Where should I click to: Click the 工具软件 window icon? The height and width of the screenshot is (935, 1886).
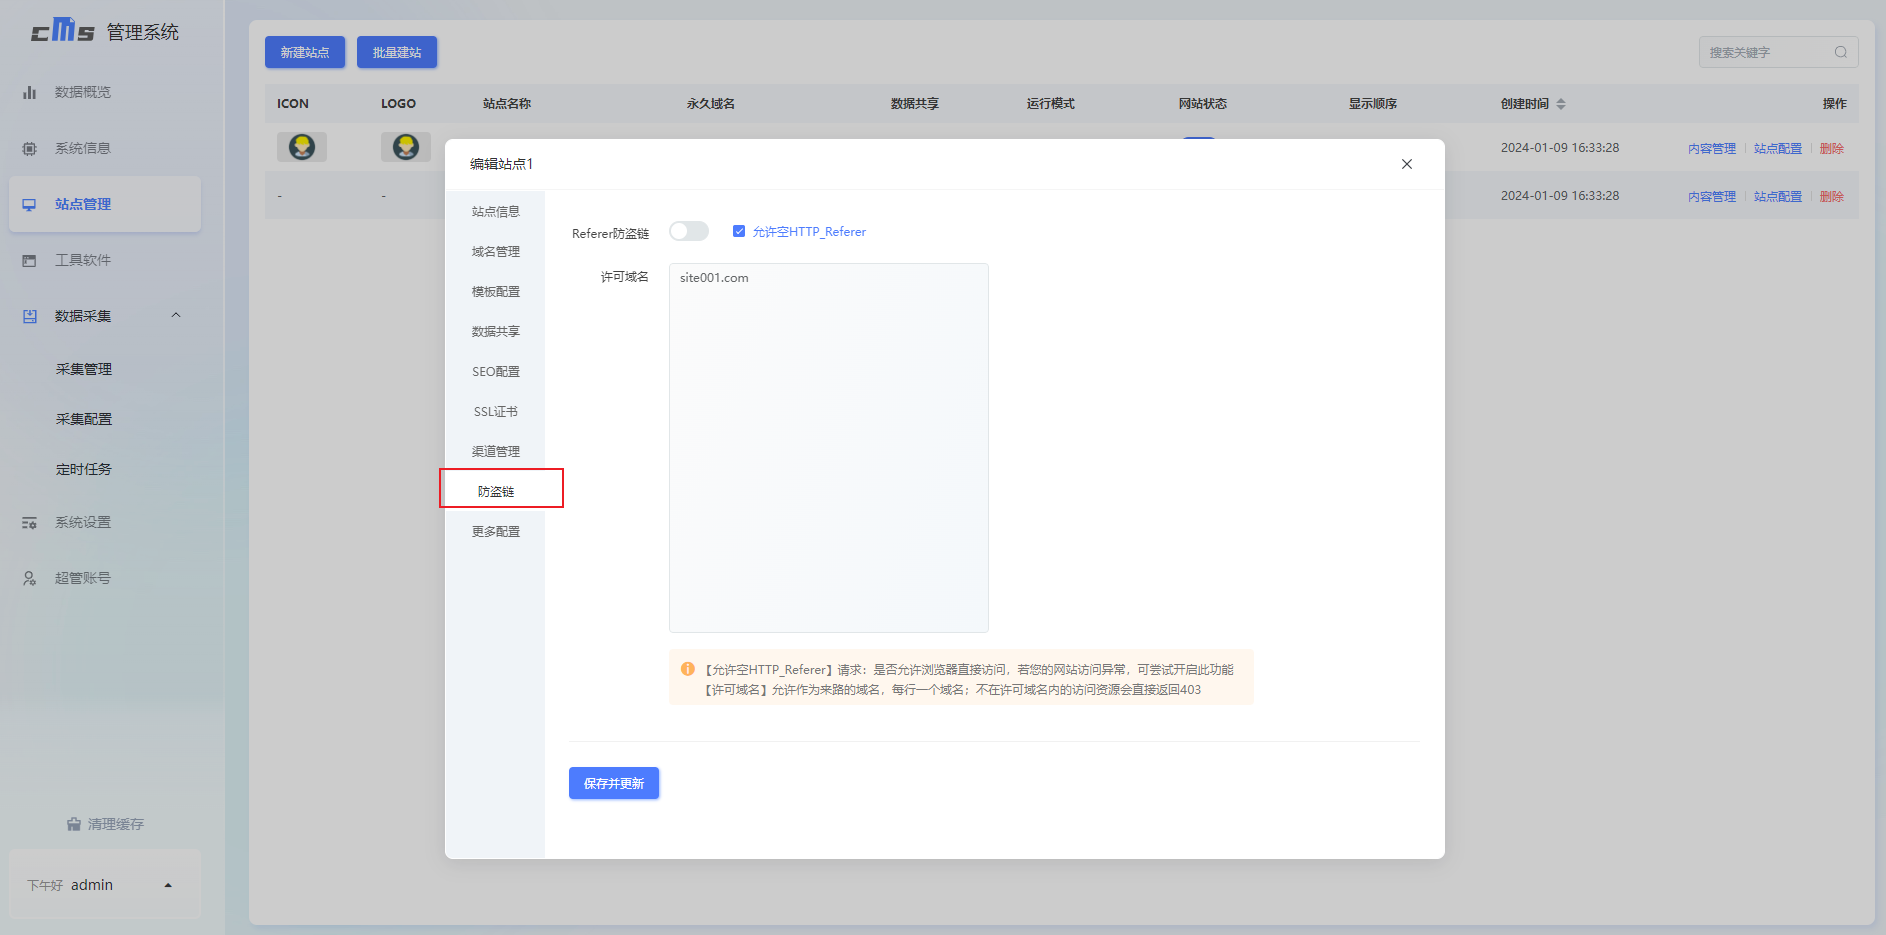tap(30, 260)
